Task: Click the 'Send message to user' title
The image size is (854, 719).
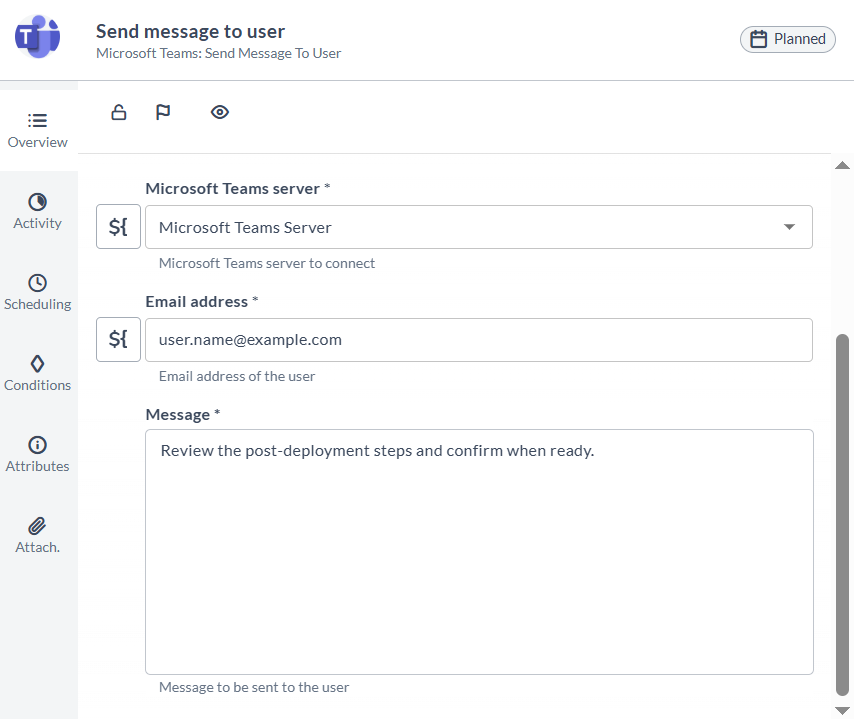Action: pyautogui.click(x=191, y=32)
